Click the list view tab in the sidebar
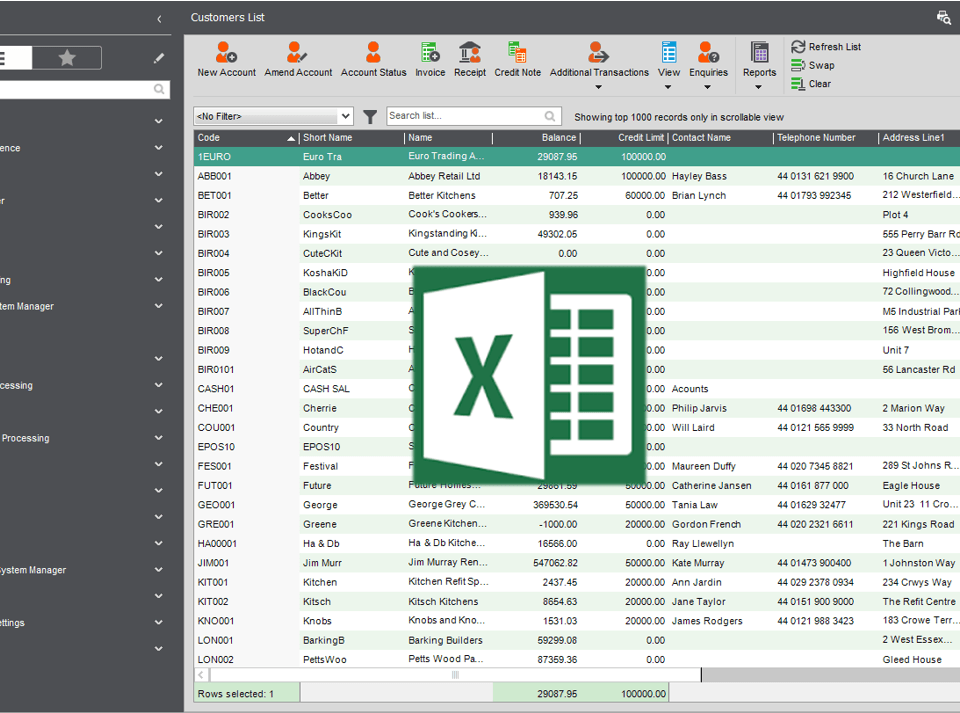 point(15,58)
